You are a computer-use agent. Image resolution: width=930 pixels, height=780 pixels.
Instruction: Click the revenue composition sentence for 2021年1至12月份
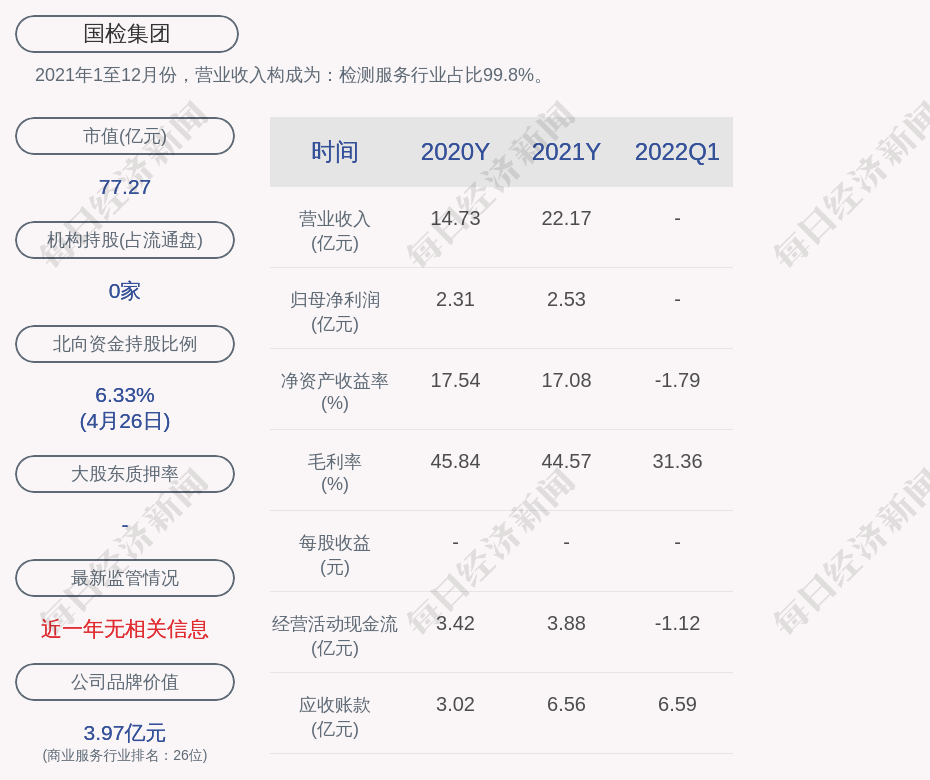coord(289,75)
